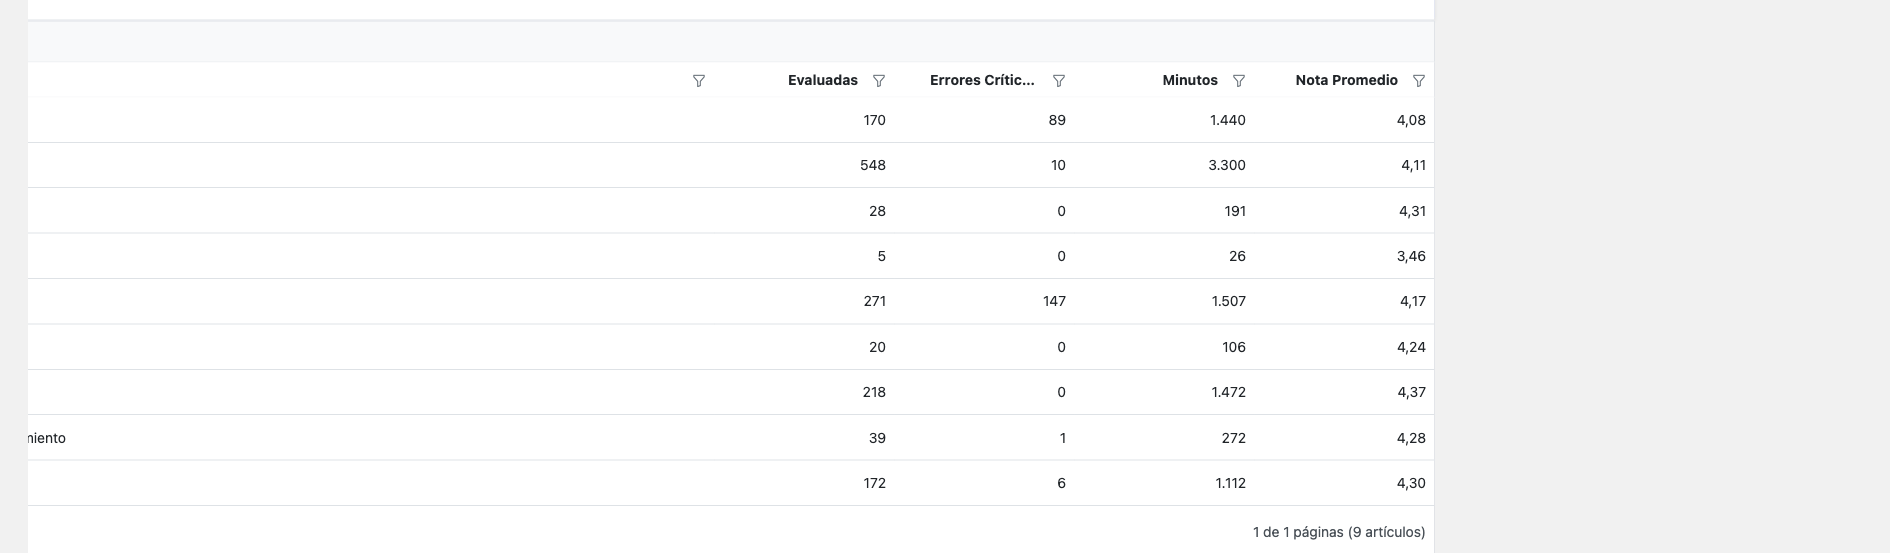Click average grade 4,08
This screenshot has width=1890, height=553.
pos(1411,120)
